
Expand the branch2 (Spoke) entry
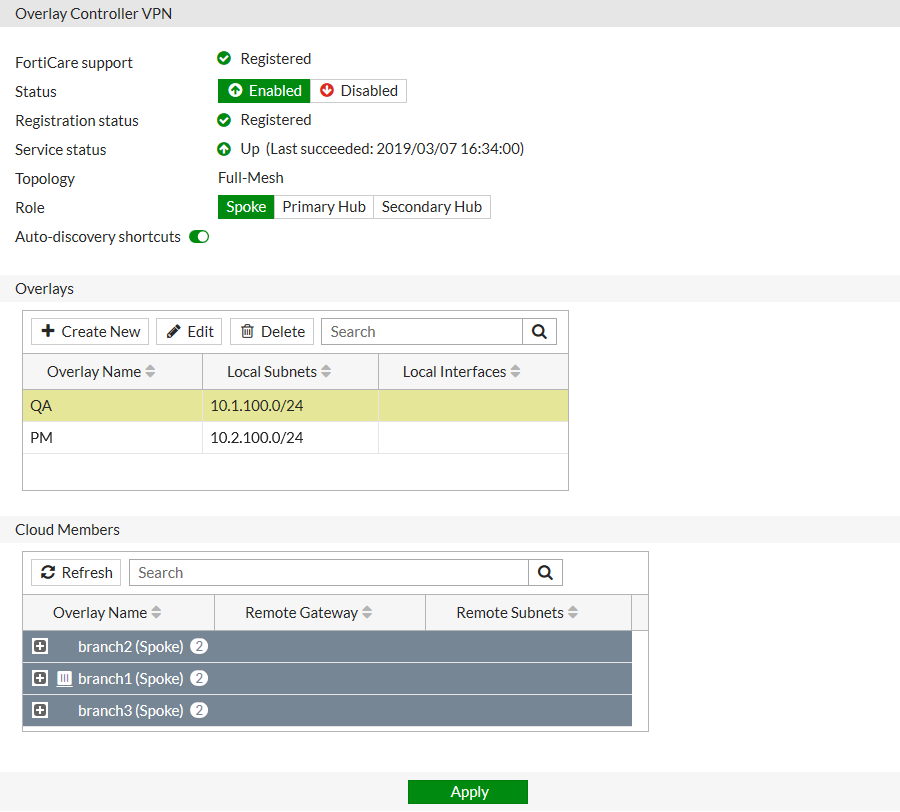click(40, 646)
